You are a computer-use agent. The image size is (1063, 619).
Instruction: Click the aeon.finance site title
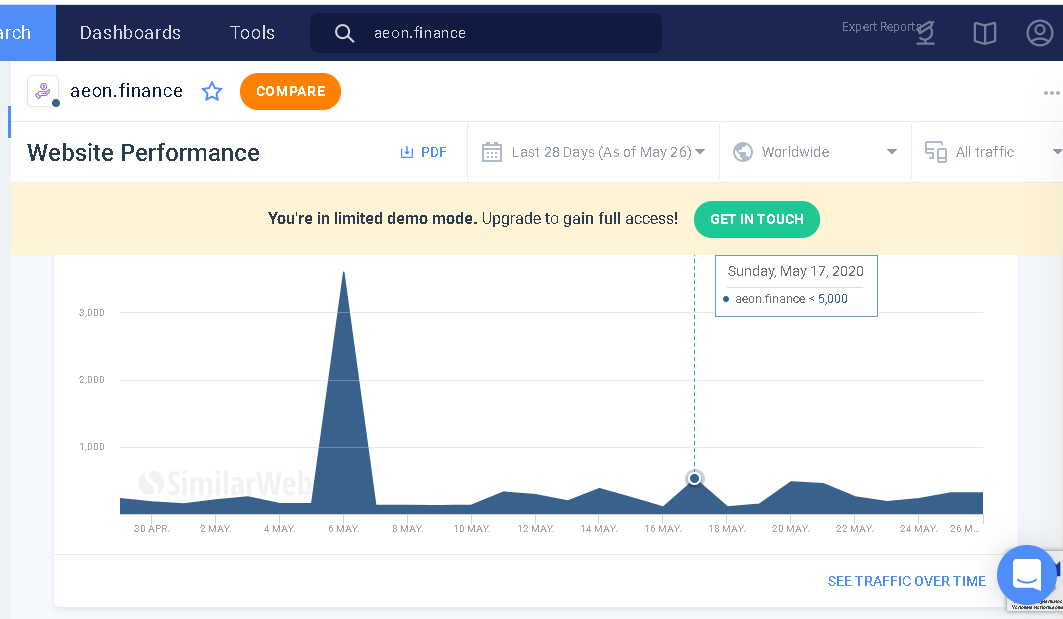point(126,91)
